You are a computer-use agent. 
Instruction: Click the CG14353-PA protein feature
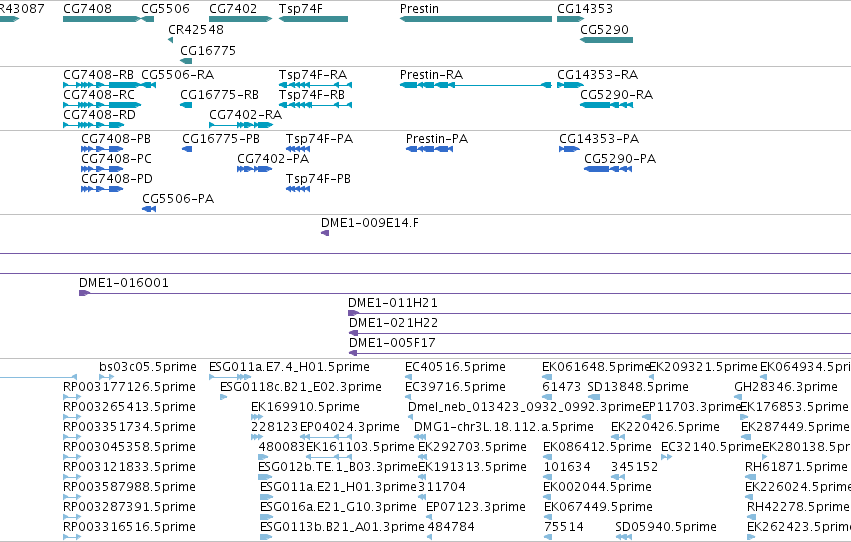tap(569, 149)
